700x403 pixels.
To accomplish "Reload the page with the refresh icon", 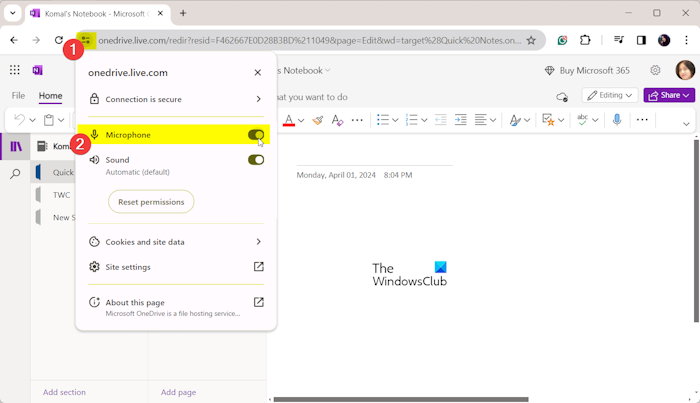I will coord(58,40).
